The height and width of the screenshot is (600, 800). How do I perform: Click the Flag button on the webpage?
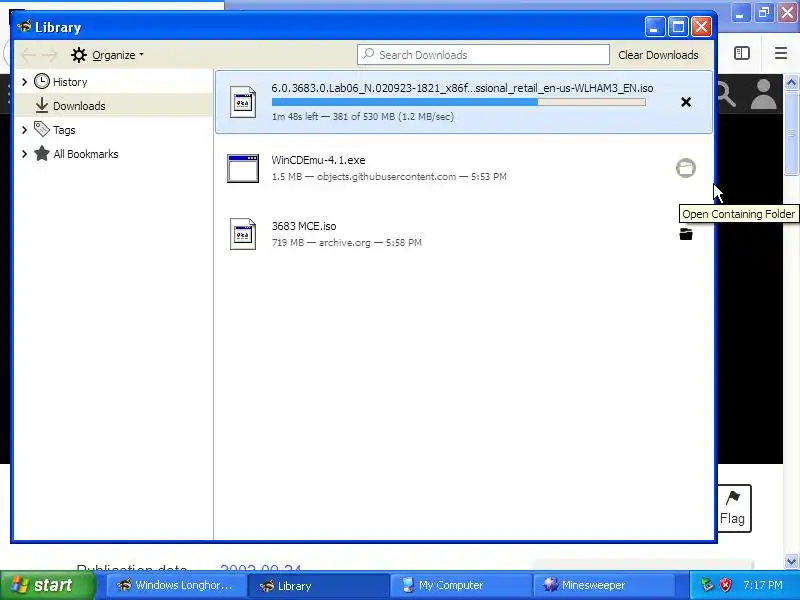[734, 508]
